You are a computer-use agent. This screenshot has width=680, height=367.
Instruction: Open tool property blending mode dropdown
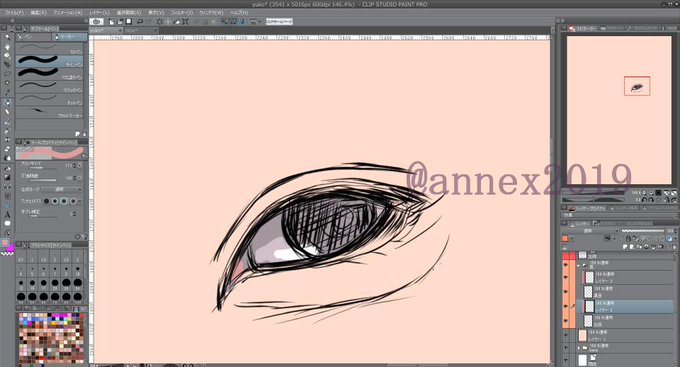tap(62, 190)
